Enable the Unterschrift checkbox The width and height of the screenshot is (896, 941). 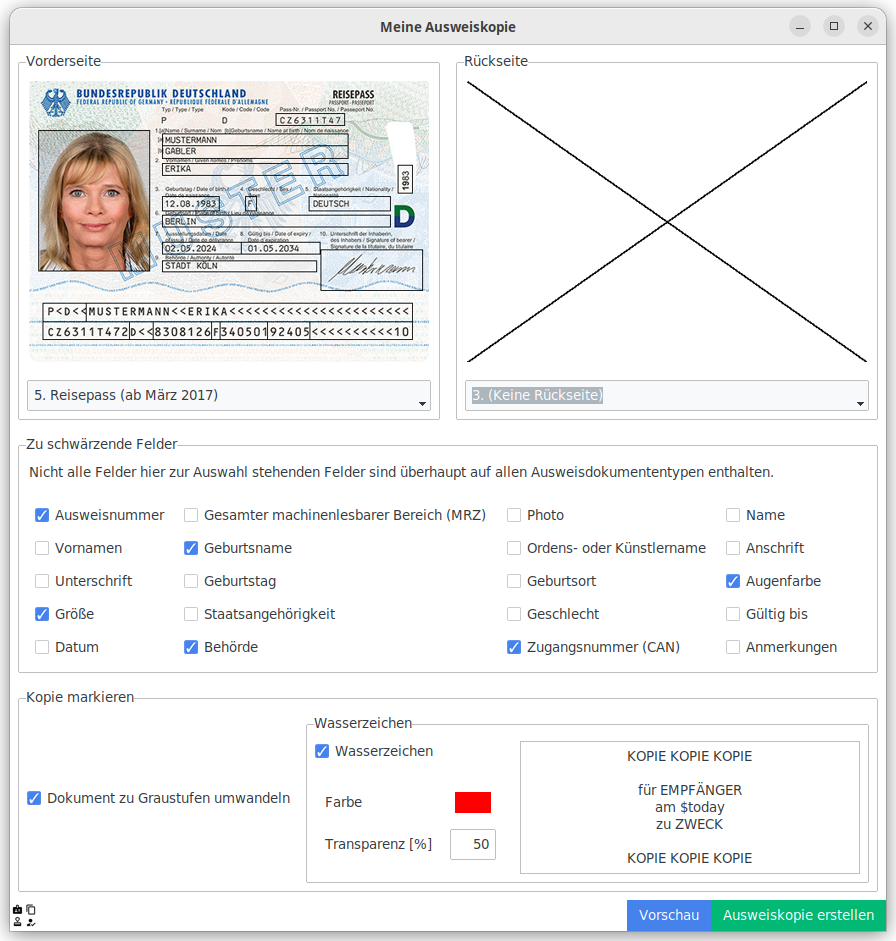[42, 581]
